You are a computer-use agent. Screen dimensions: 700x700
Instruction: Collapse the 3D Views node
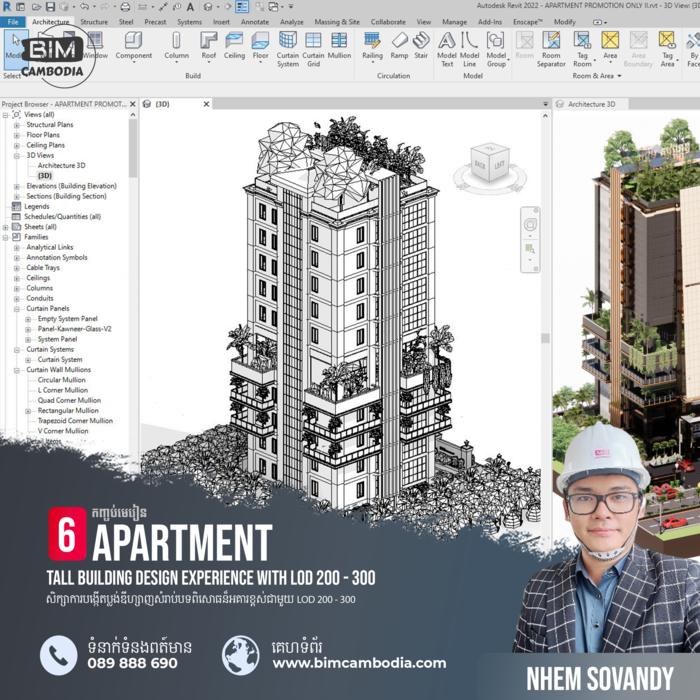coord(17,156)
